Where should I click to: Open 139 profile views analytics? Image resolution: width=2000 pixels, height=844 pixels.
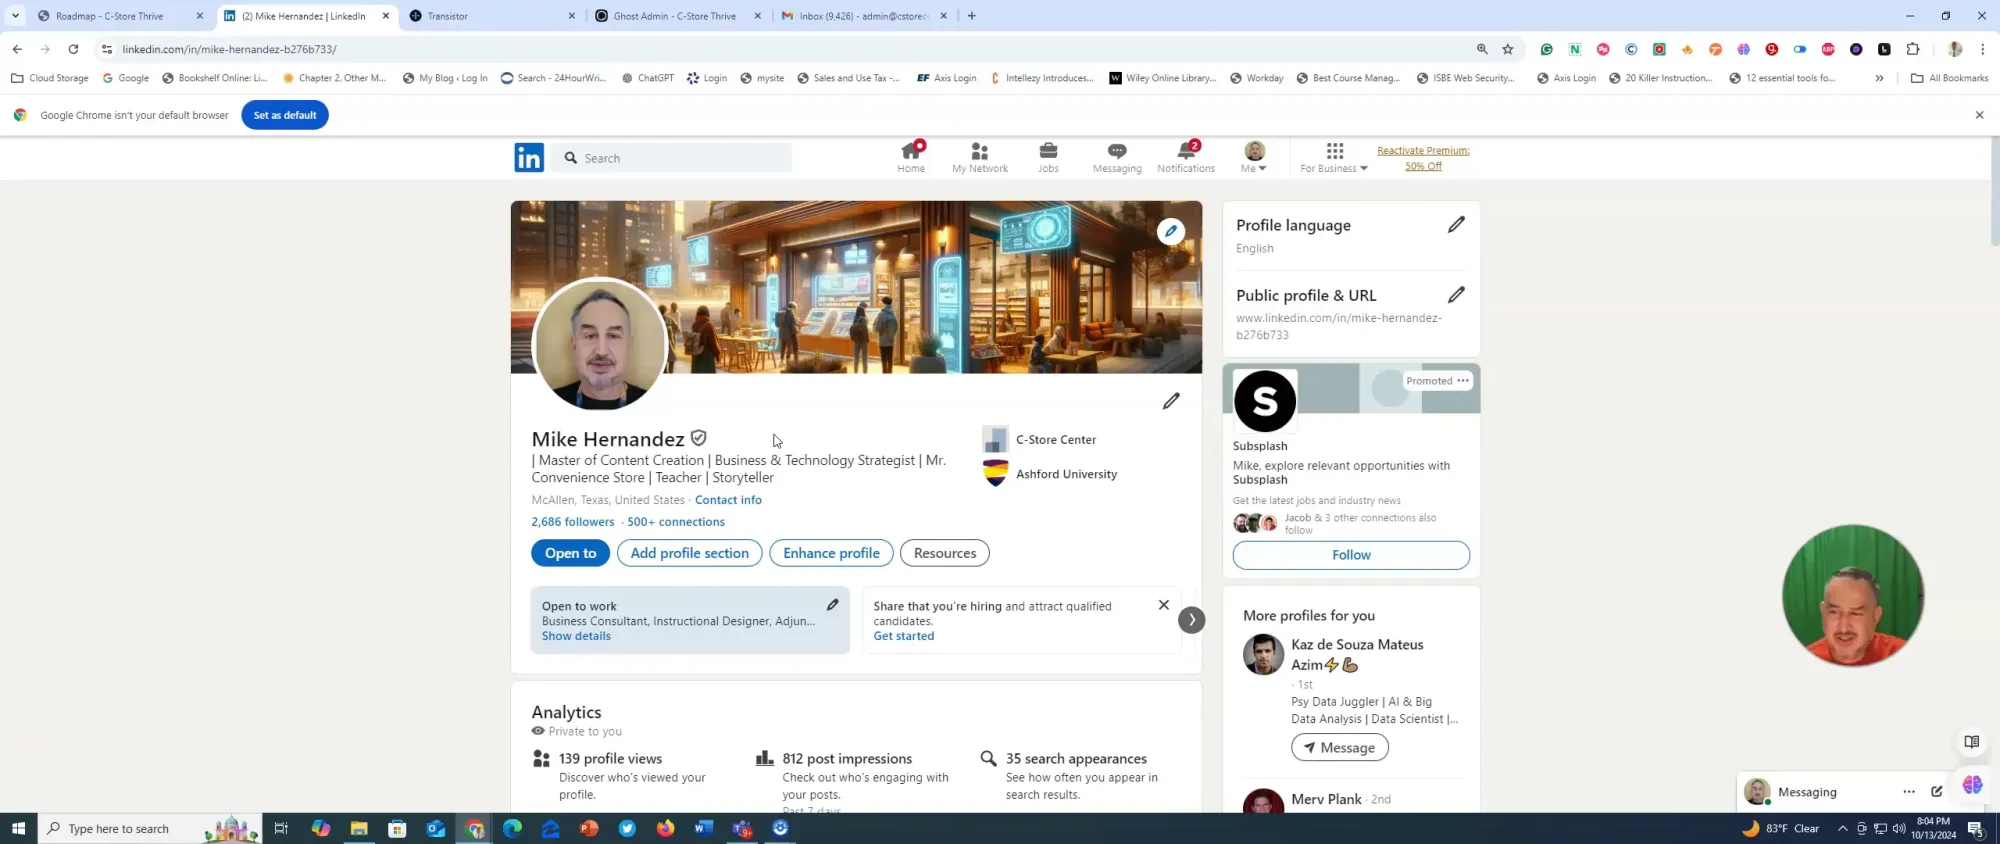click(x=610, y=759)
